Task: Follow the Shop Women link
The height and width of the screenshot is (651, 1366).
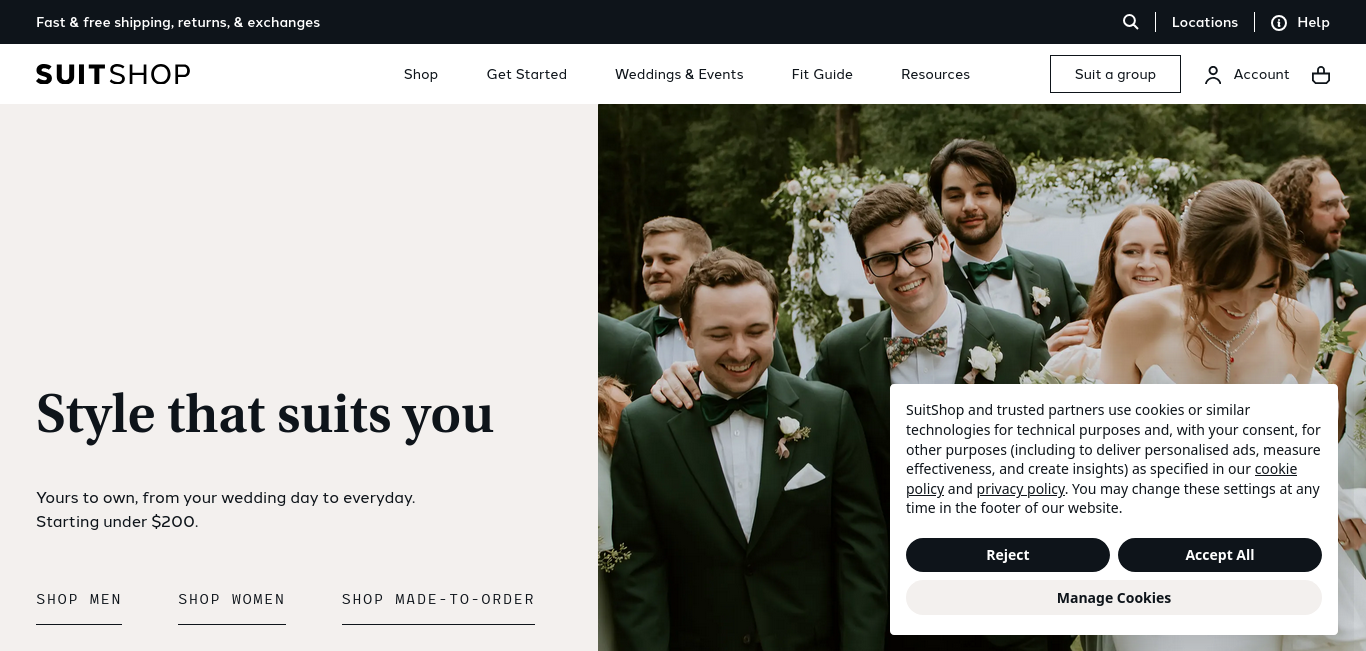Action: point(232,600)
